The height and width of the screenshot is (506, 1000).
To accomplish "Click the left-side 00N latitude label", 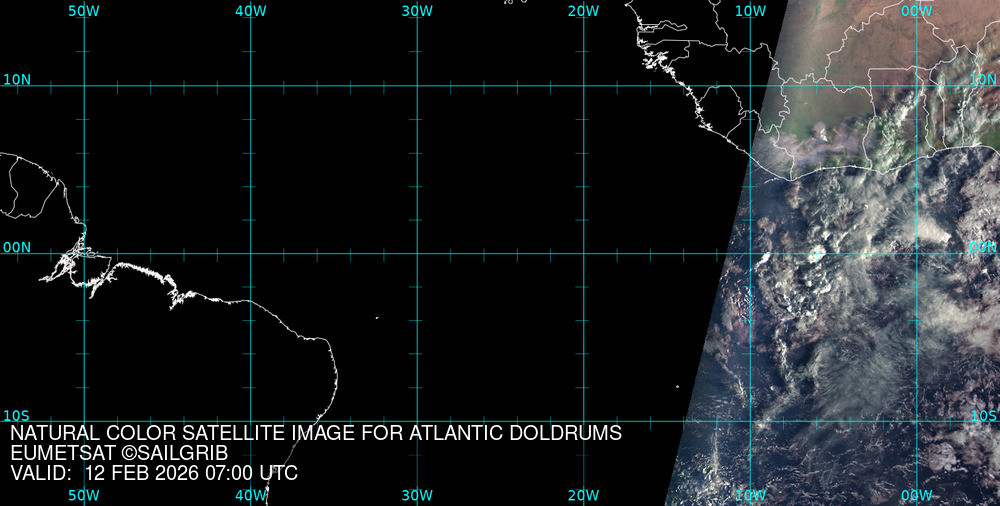I will [x=17, y=247].
